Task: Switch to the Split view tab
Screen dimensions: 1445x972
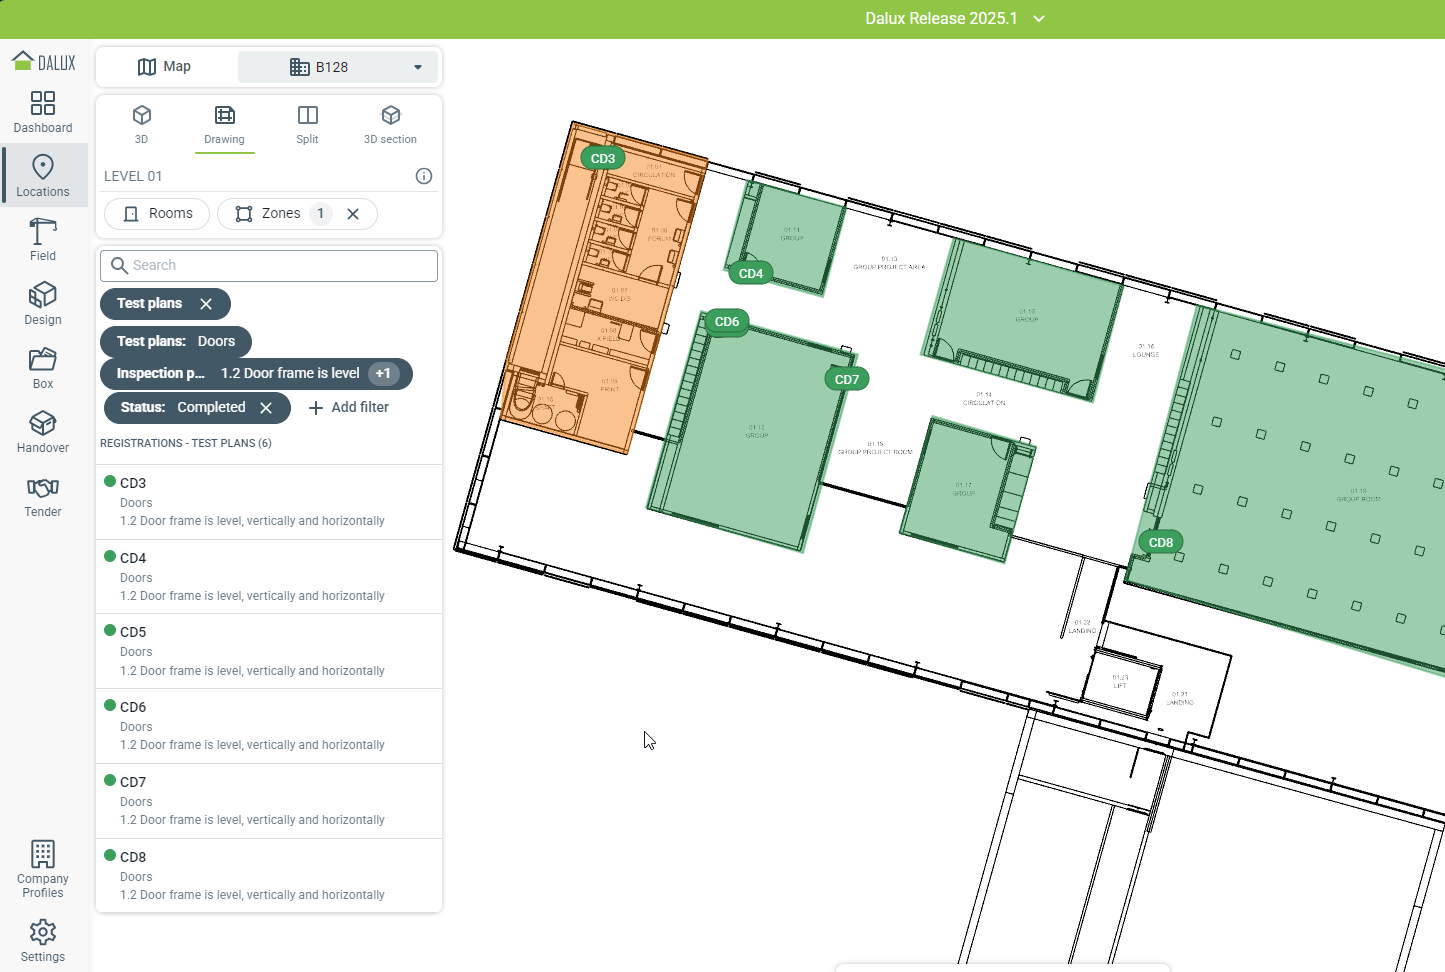Action: 307,125
